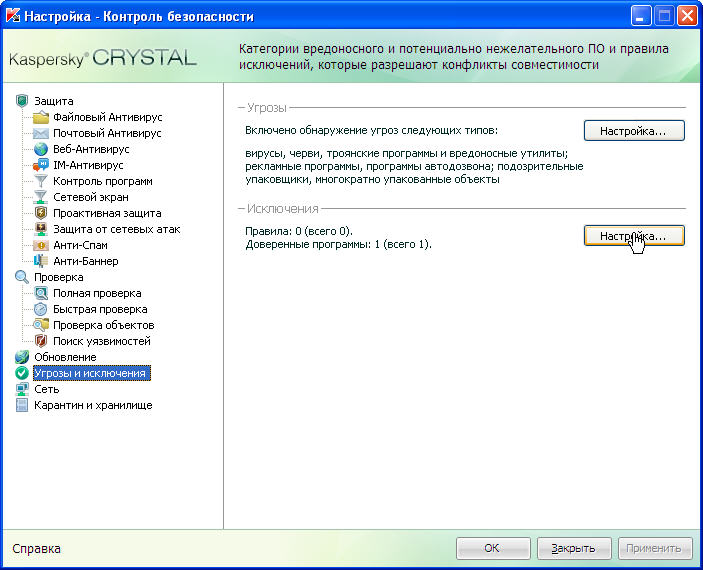Click the text Включено обнаружение угроз следующих типов
This screenshot has width=703, height=570.
(x=371, y=131)
